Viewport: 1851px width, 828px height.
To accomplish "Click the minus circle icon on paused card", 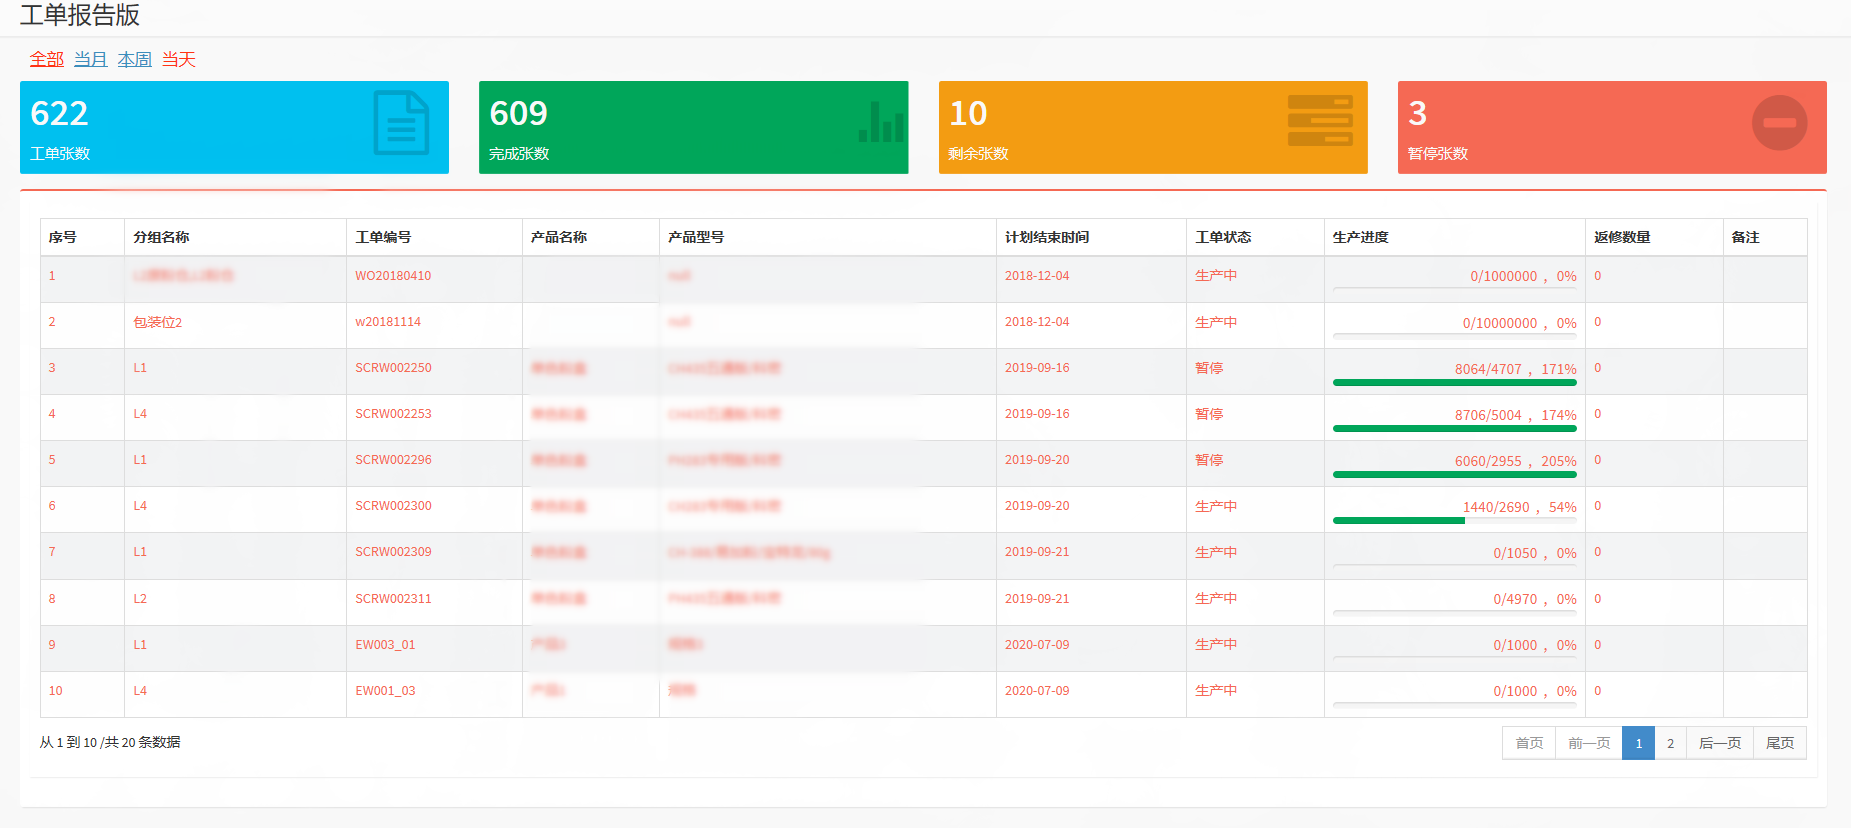I will [1779, 123].
